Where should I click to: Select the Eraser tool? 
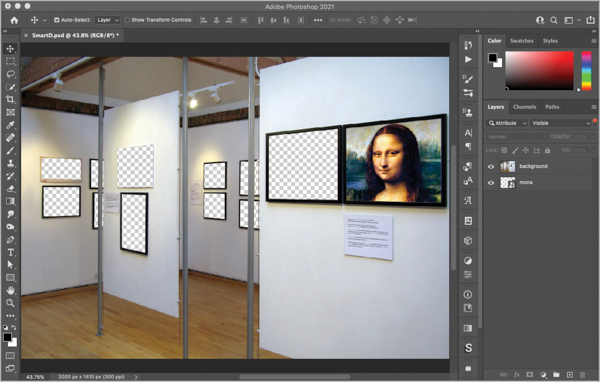(x=10, y=188)
